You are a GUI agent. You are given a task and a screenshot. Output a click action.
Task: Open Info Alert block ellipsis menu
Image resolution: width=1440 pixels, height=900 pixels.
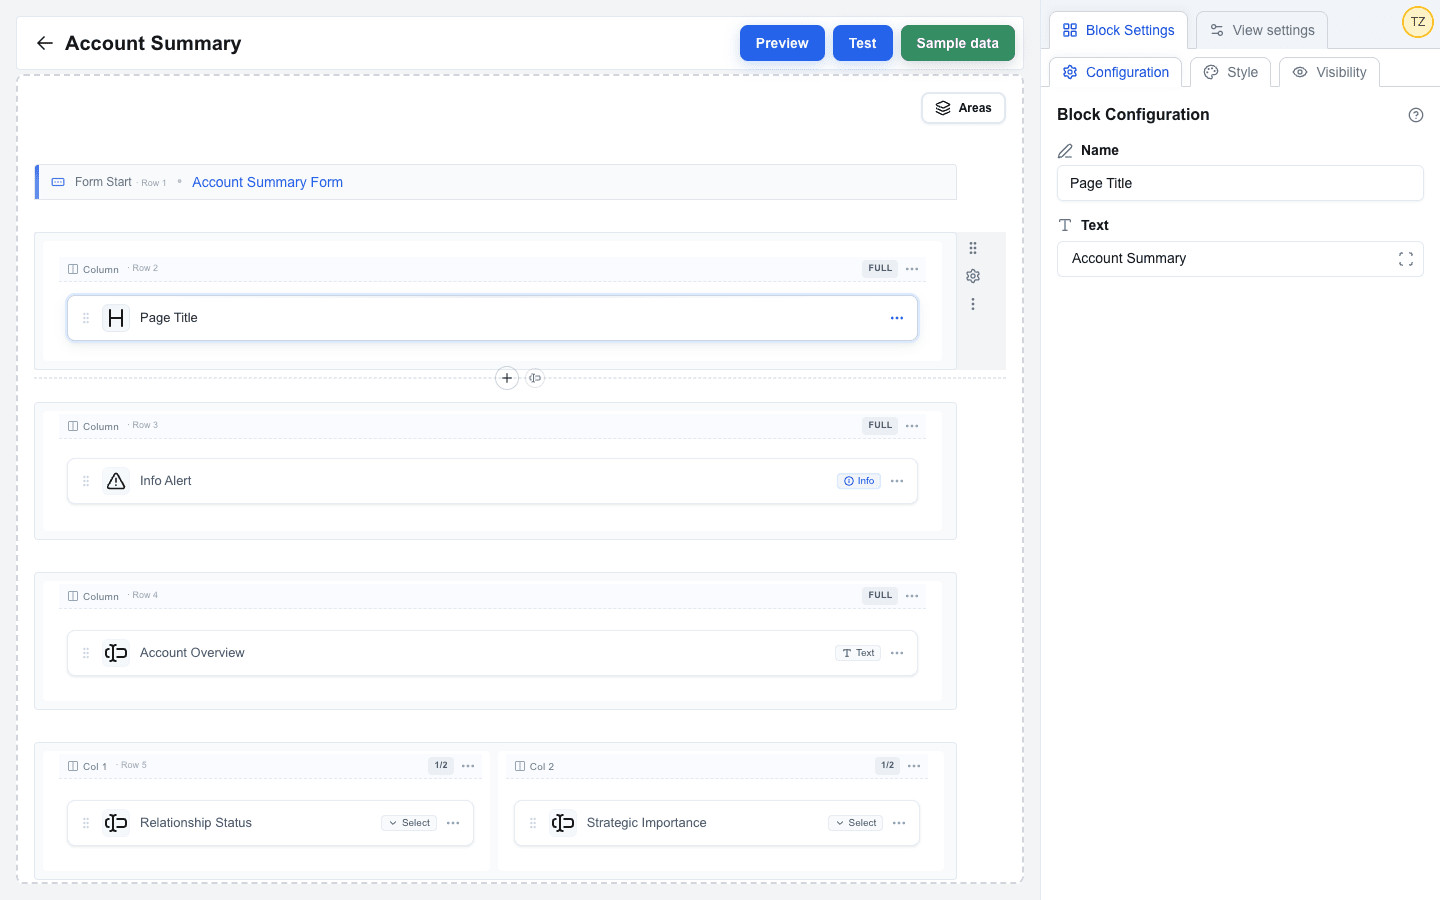point(897,481)
